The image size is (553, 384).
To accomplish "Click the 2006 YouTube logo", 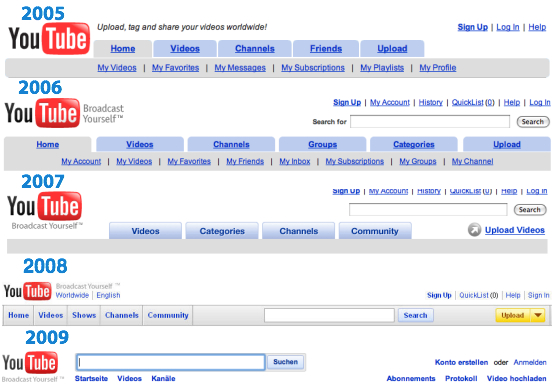I will pos(42,113).
